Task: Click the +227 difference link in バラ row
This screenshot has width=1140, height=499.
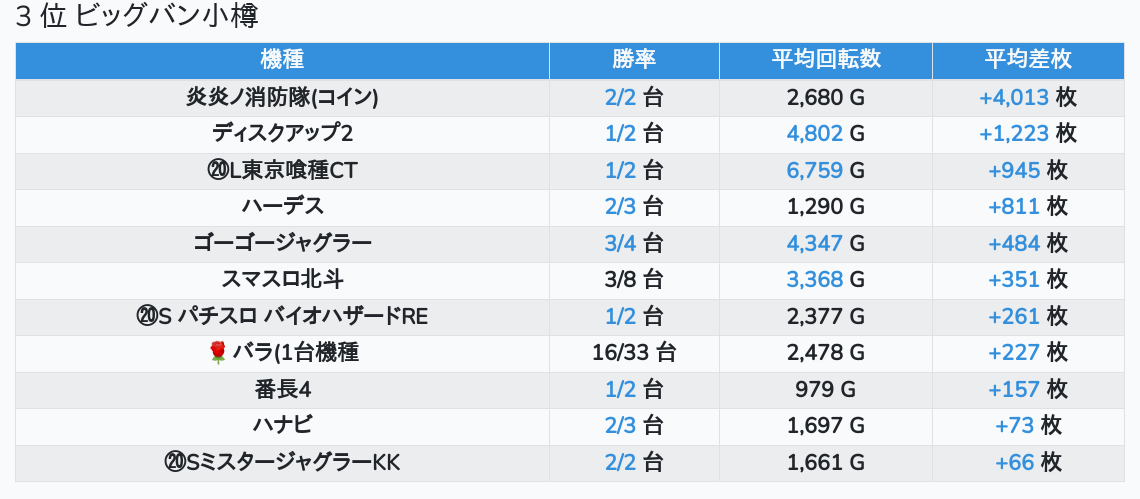Action: [1014, 354]
